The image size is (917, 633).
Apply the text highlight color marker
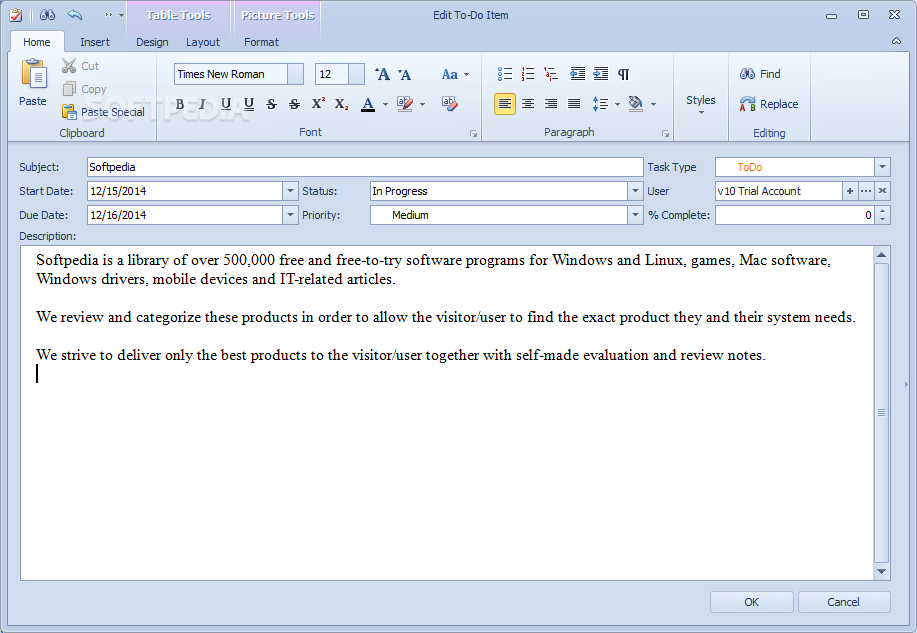coord(405,105)
